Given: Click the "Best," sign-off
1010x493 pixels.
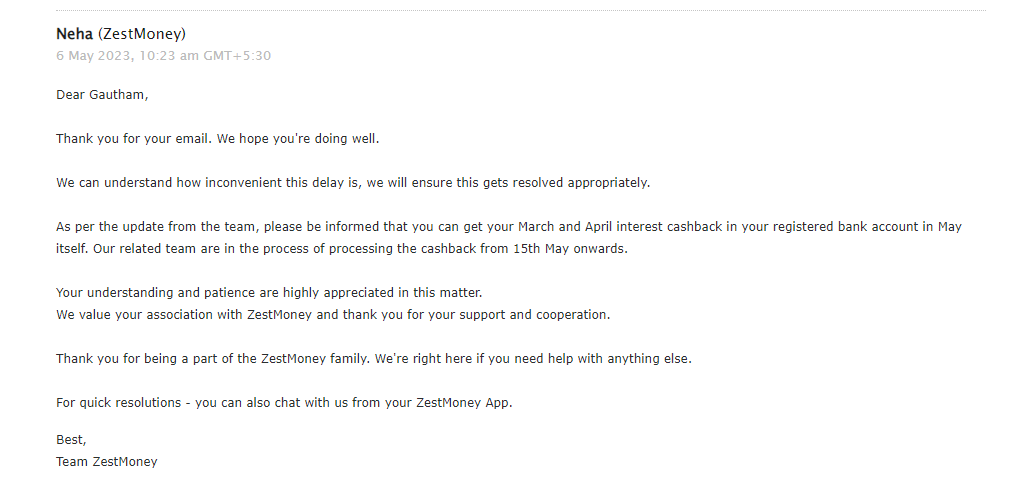Looking at the screenshot, I should [72, 440].
